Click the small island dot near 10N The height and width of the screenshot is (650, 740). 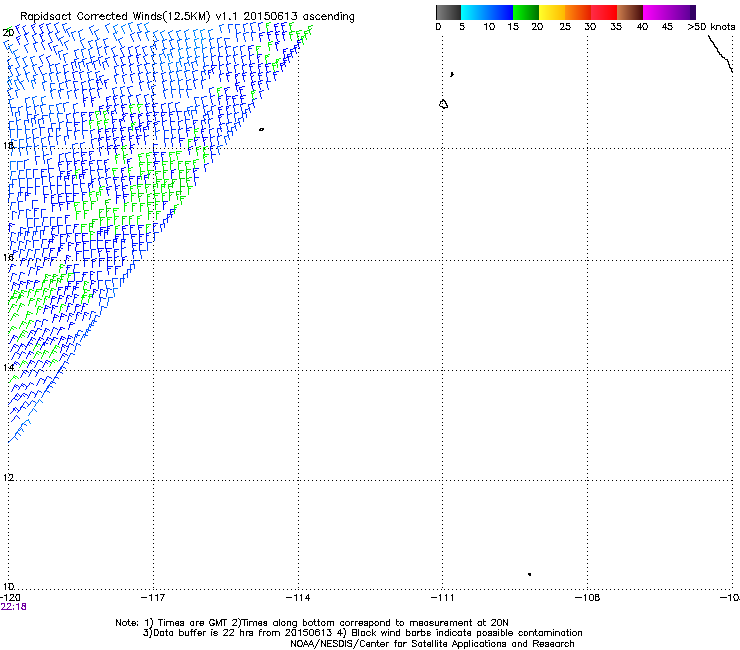tap(530, 574)
